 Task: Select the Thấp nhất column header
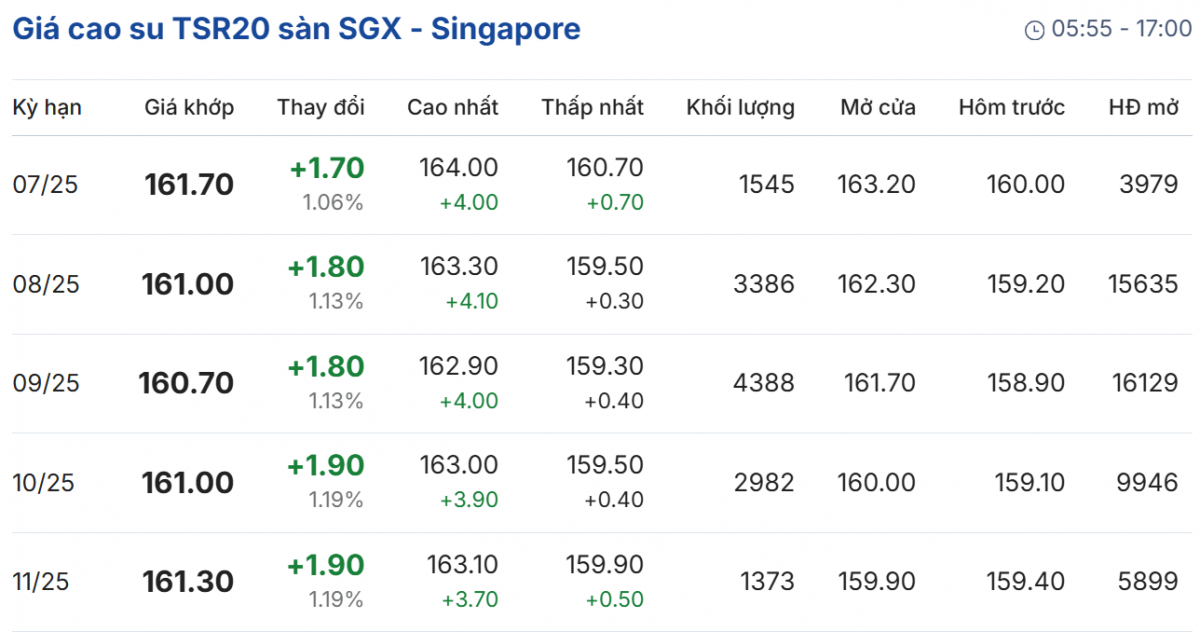(x=593, y=108)
